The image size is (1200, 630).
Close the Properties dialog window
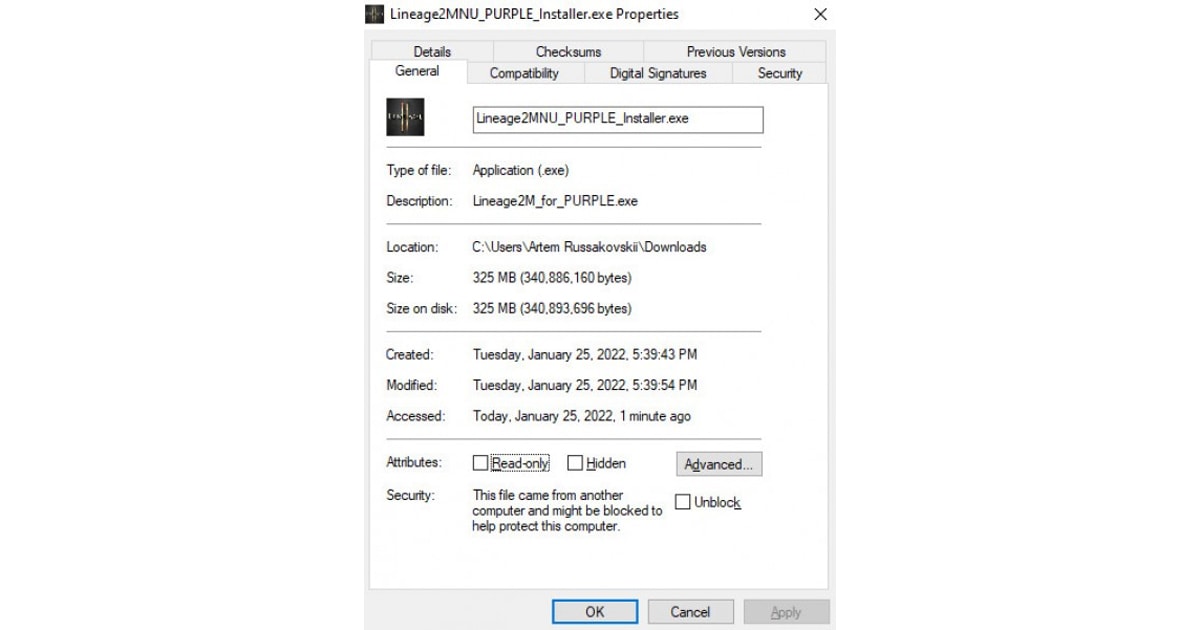coord(820,14)
